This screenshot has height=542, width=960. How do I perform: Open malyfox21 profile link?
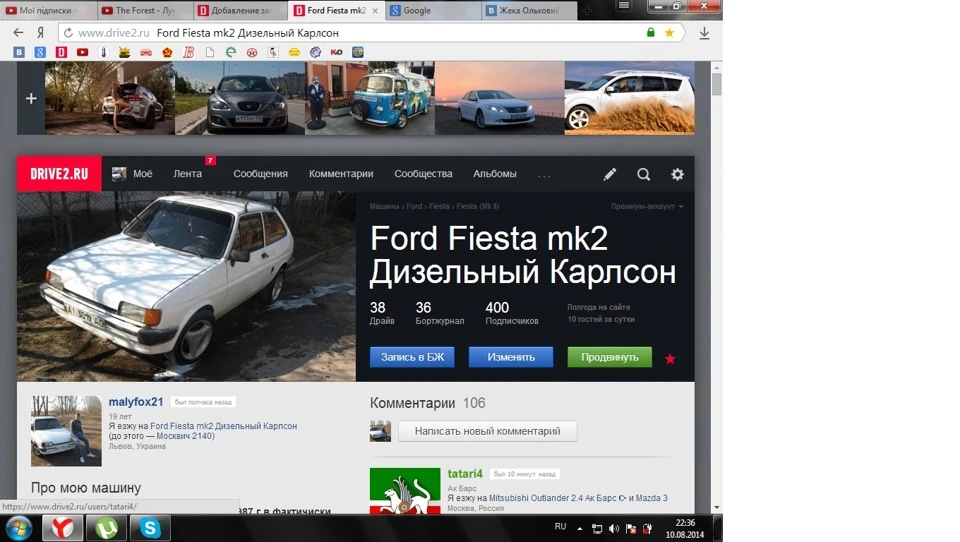136,402
